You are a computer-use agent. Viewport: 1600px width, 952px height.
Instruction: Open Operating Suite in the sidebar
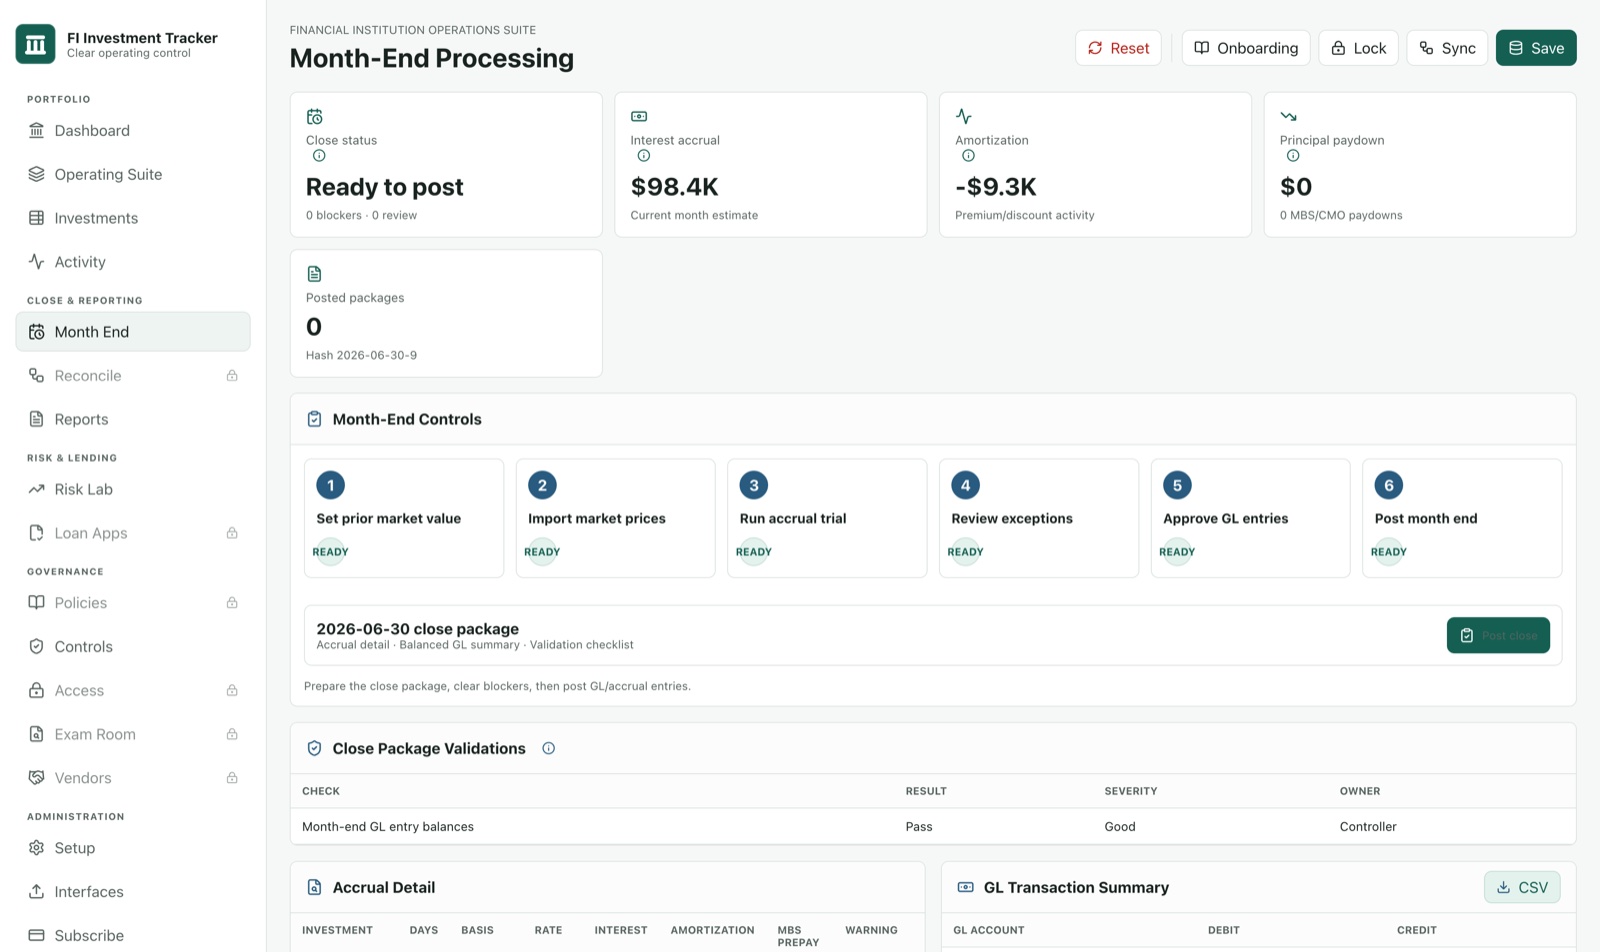click(x=133, y=174)
